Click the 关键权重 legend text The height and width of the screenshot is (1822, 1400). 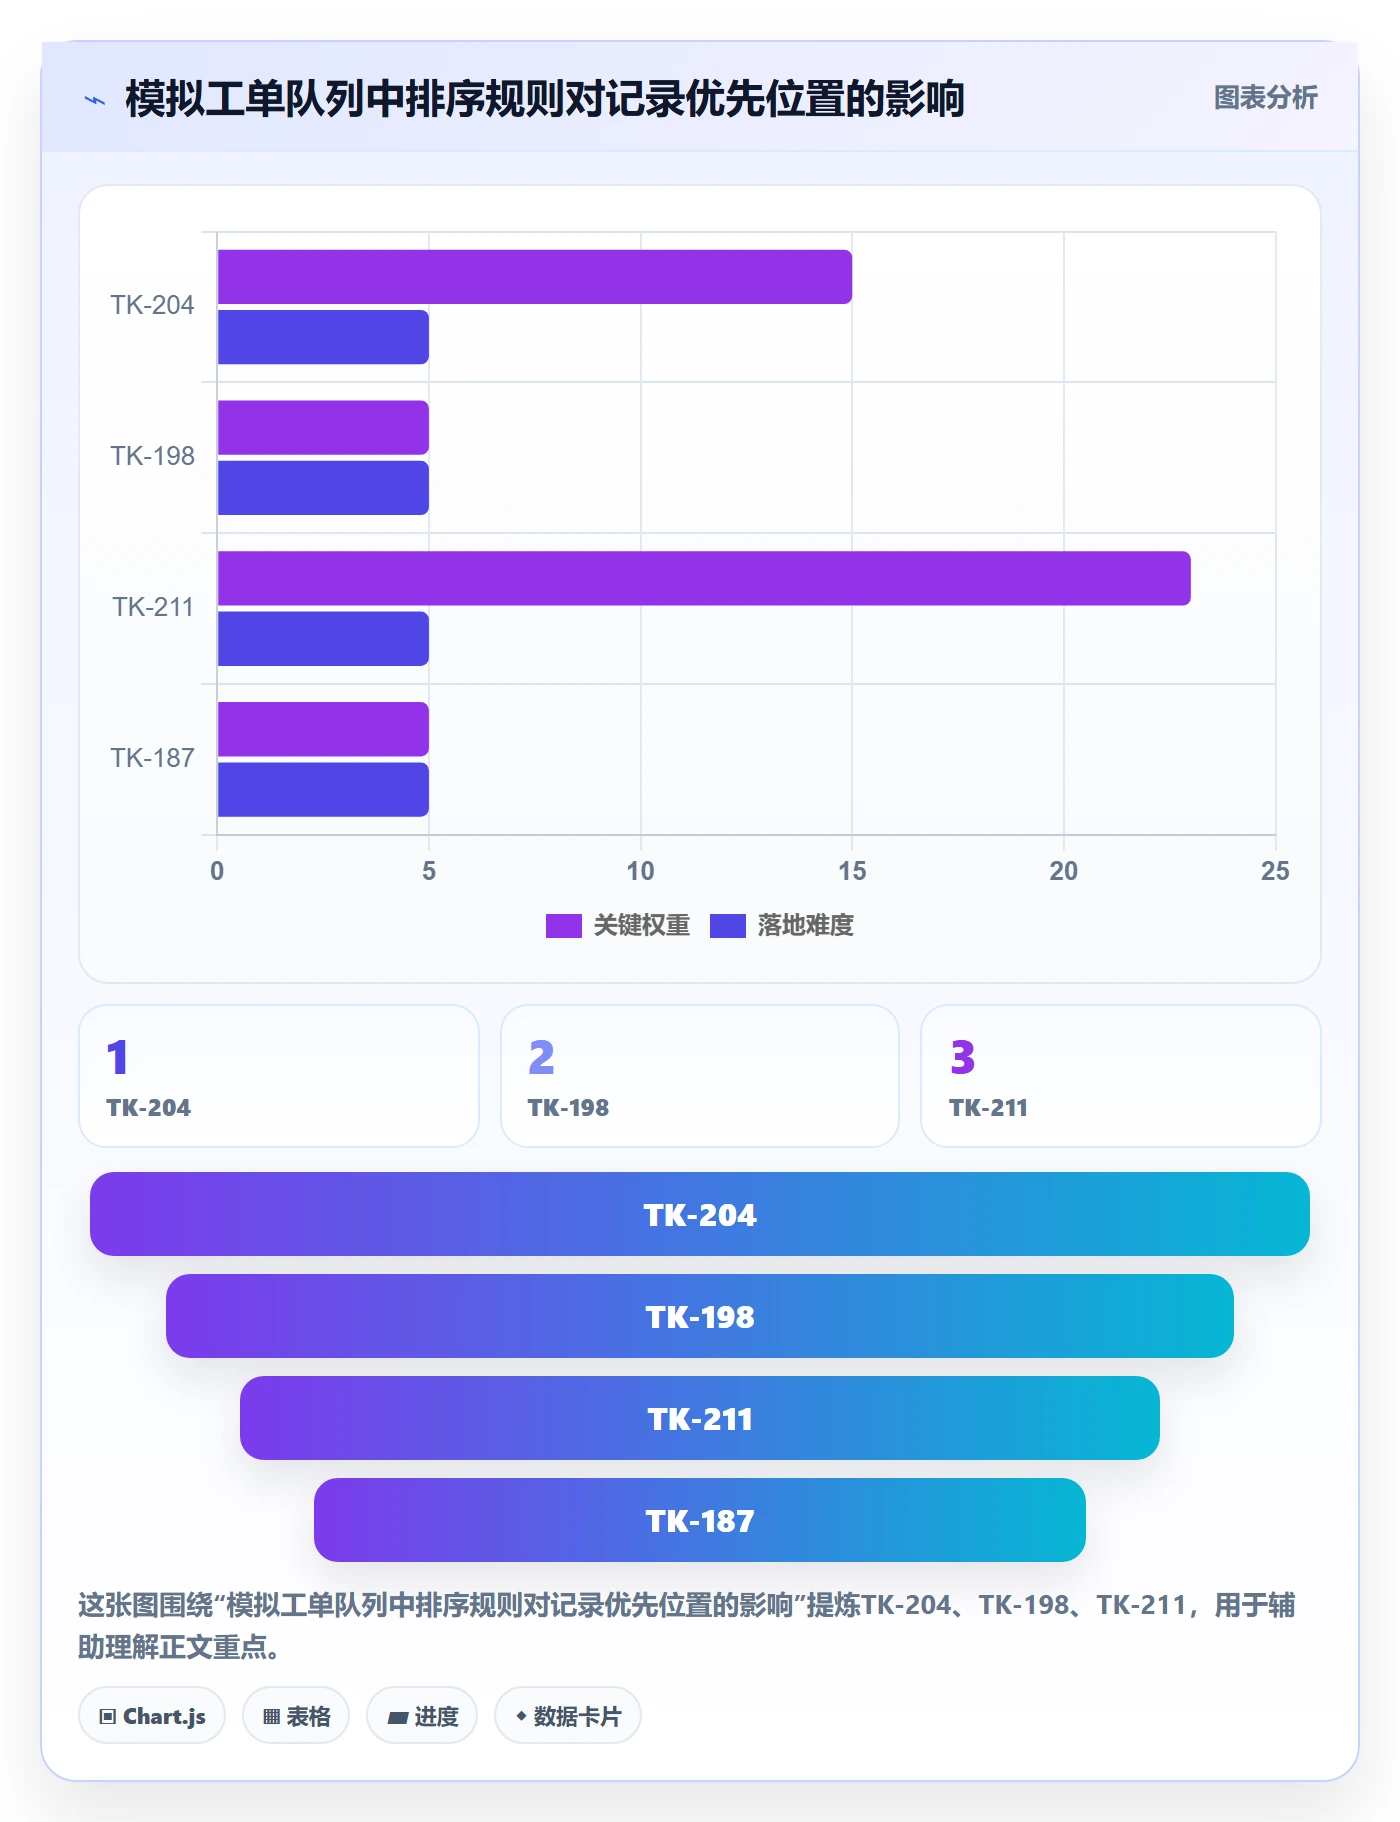click(x=641, y=925)
